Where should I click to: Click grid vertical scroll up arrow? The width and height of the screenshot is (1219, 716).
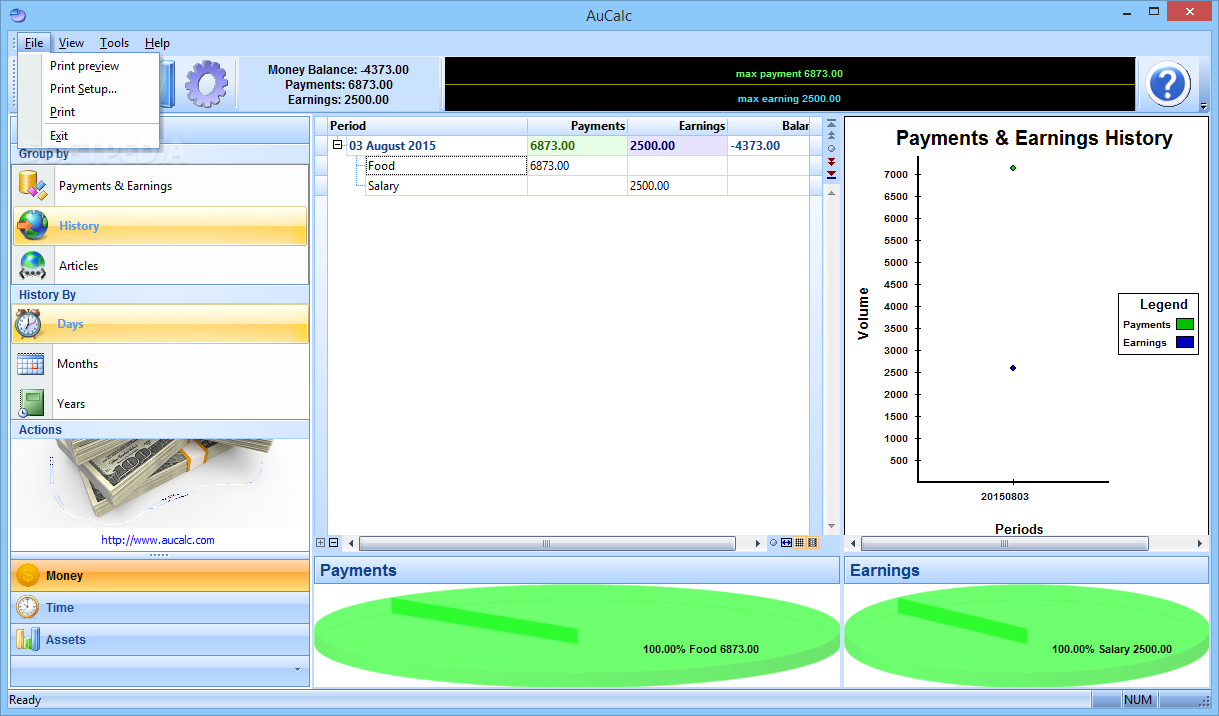(831, 193)
